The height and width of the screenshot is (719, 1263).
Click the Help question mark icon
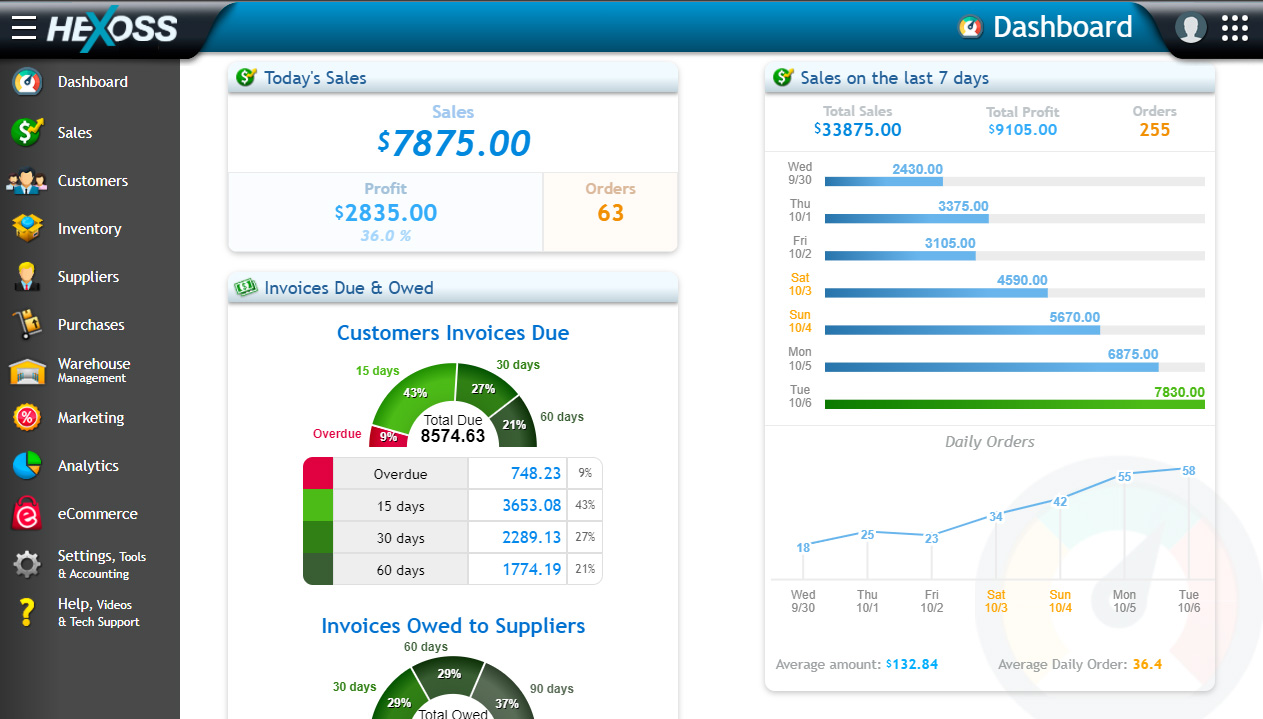[27, 612]
